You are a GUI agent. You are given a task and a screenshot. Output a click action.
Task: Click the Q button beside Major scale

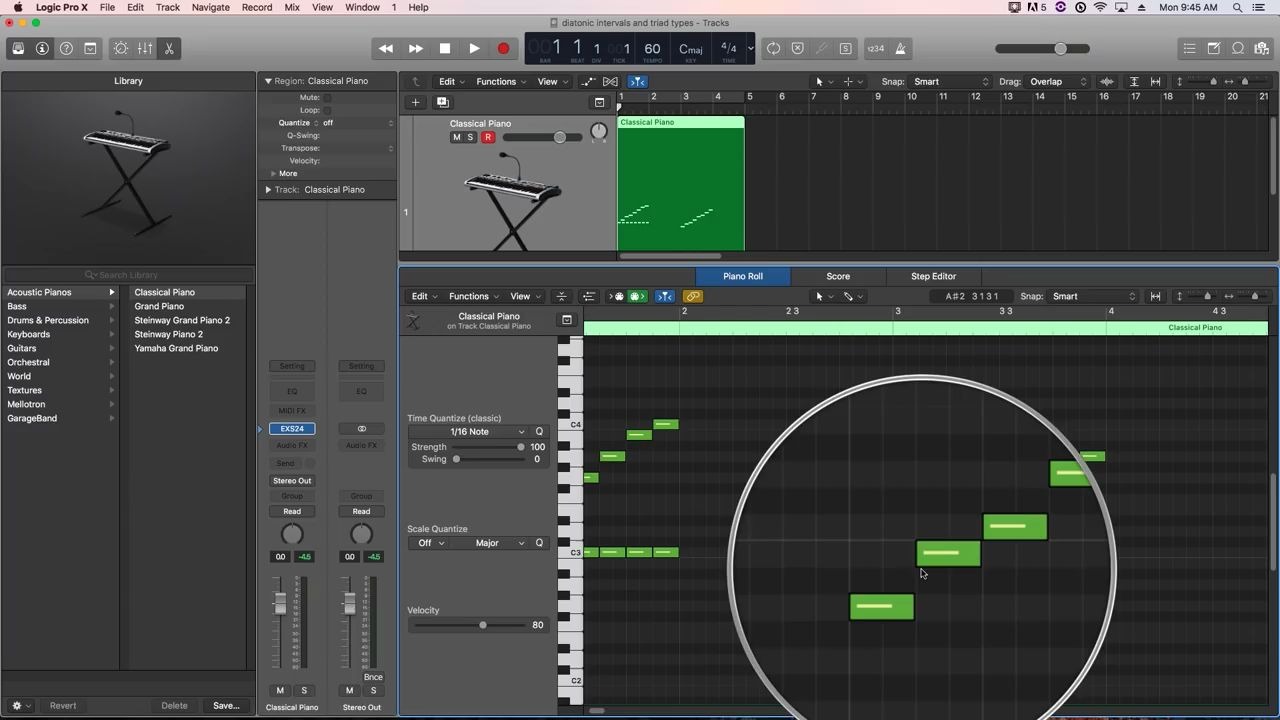click(x=539, y=543)
